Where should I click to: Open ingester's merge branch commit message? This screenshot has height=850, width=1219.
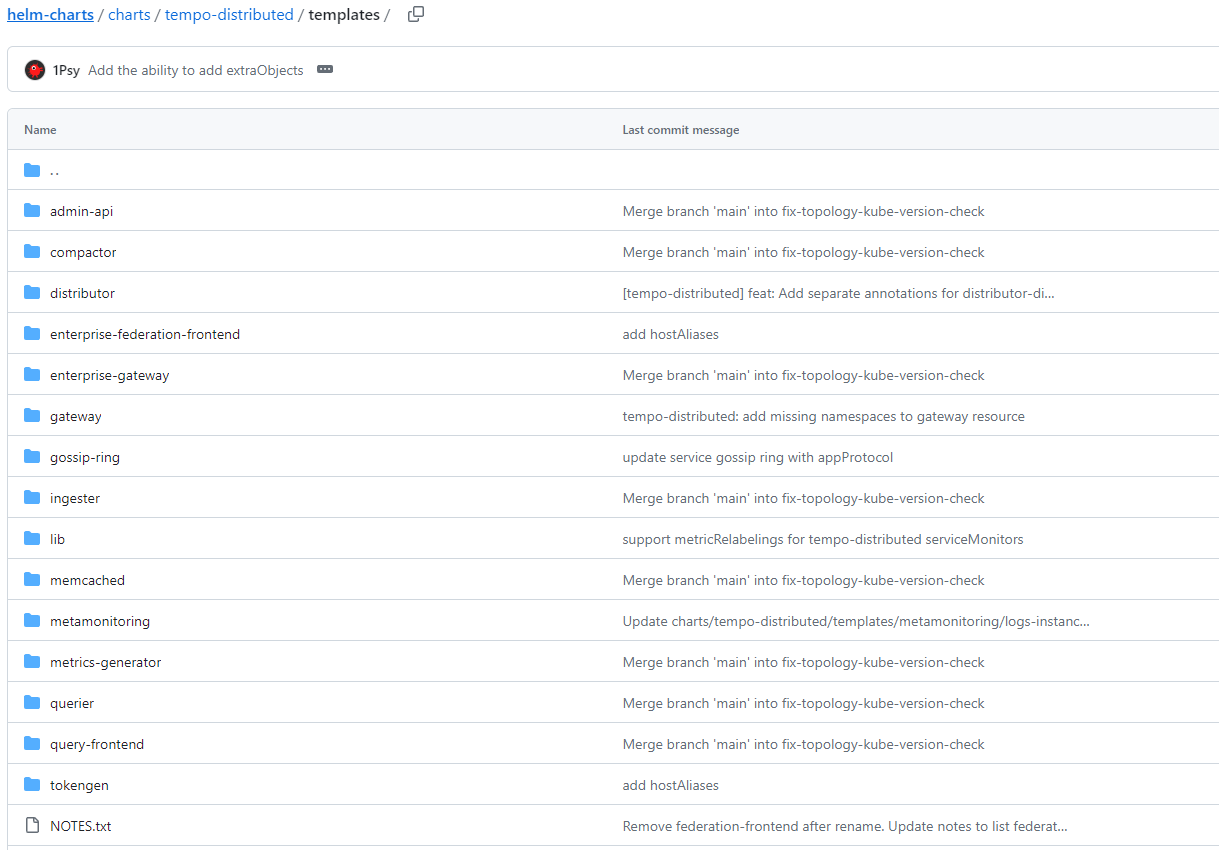point(803,498)
